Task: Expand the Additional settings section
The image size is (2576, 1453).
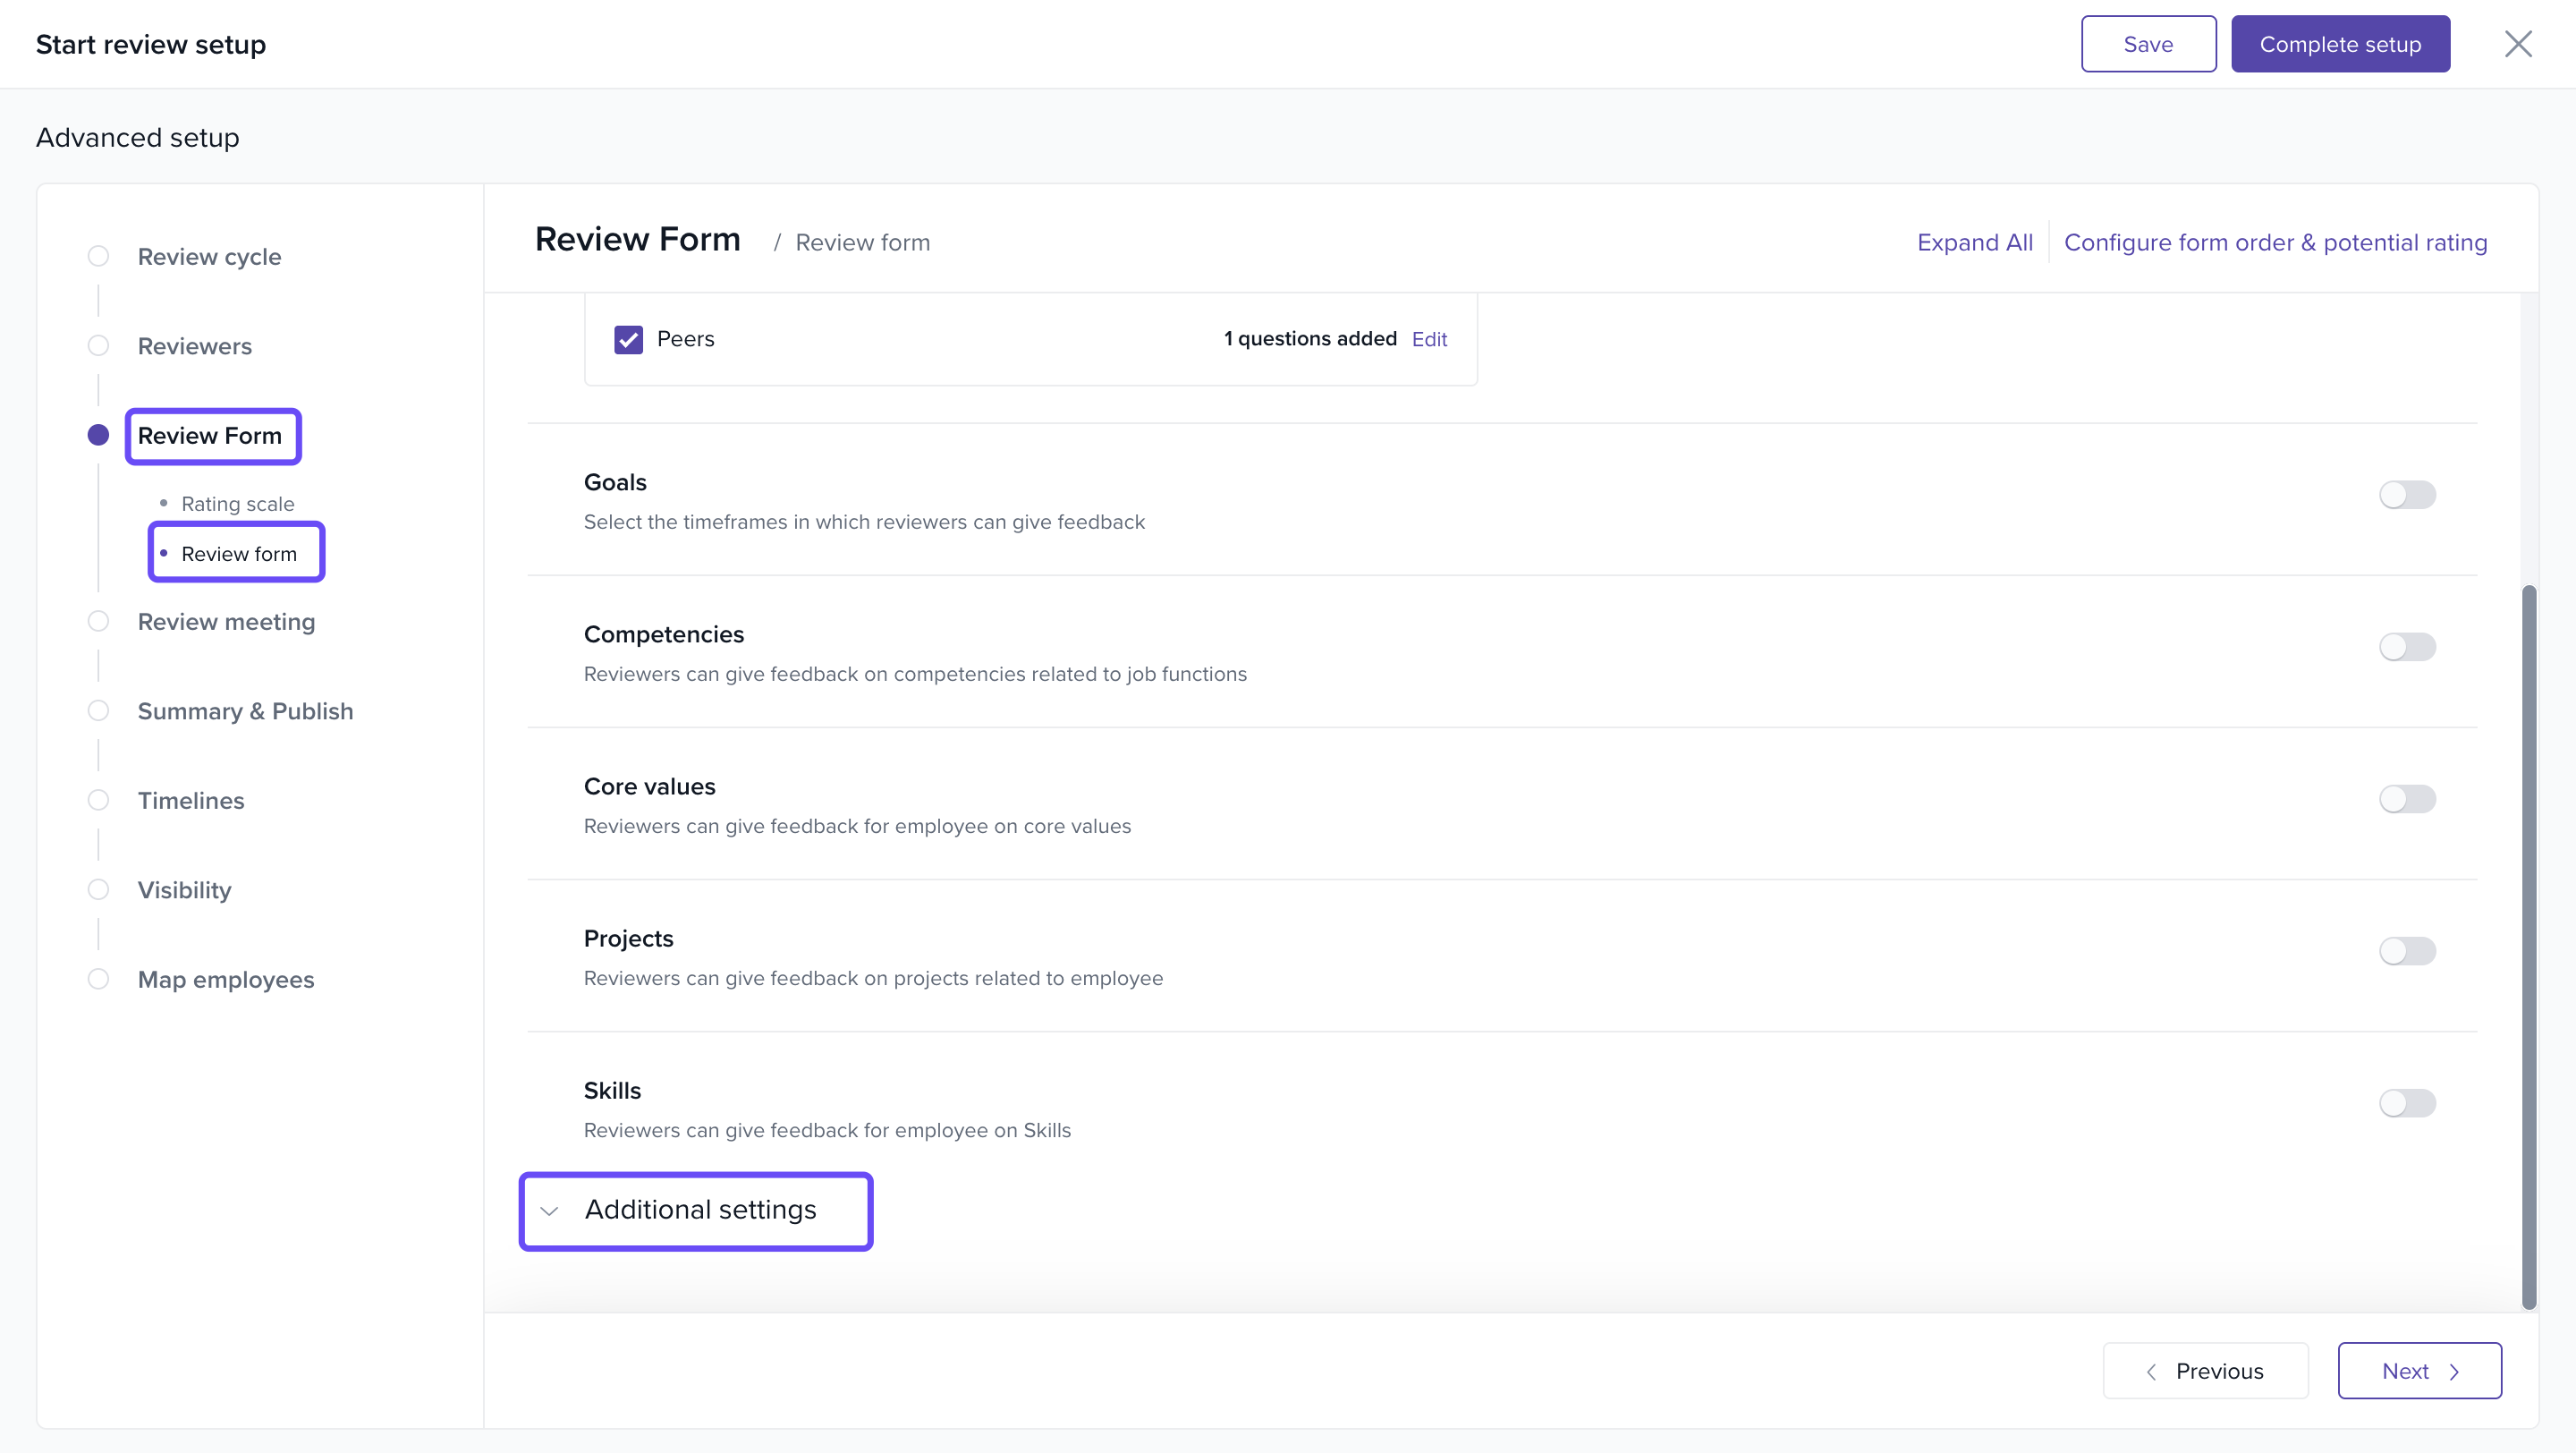Action: coord(700,1210)
